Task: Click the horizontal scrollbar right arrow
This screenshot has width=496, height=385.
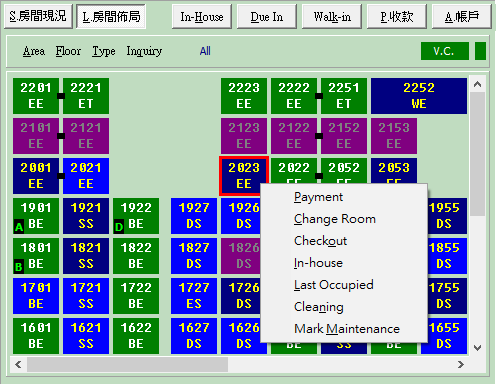Action: 461,364
